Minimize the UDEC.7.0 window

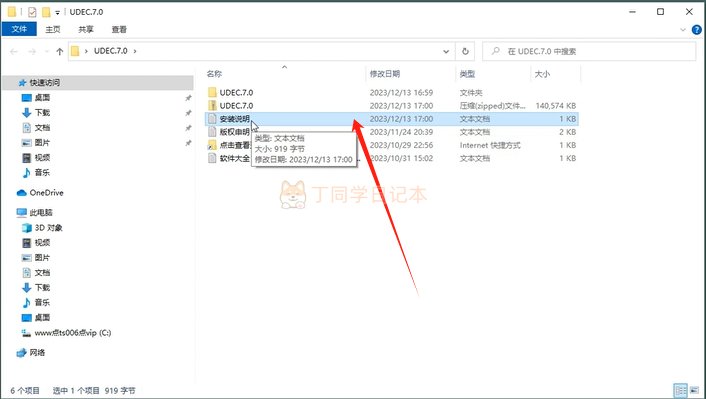coord(632,12)
